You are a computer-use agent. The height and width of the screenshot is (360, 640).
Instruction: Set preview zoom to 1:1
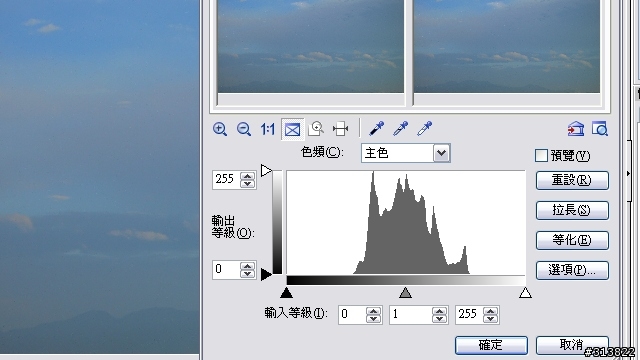click(268, 129)
